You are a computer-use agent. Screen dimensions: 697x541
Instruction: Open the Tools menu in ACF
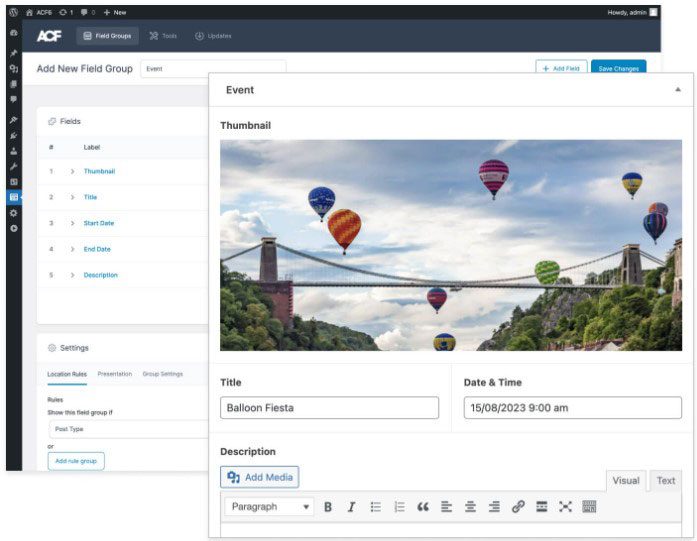(x=163, y=36)
